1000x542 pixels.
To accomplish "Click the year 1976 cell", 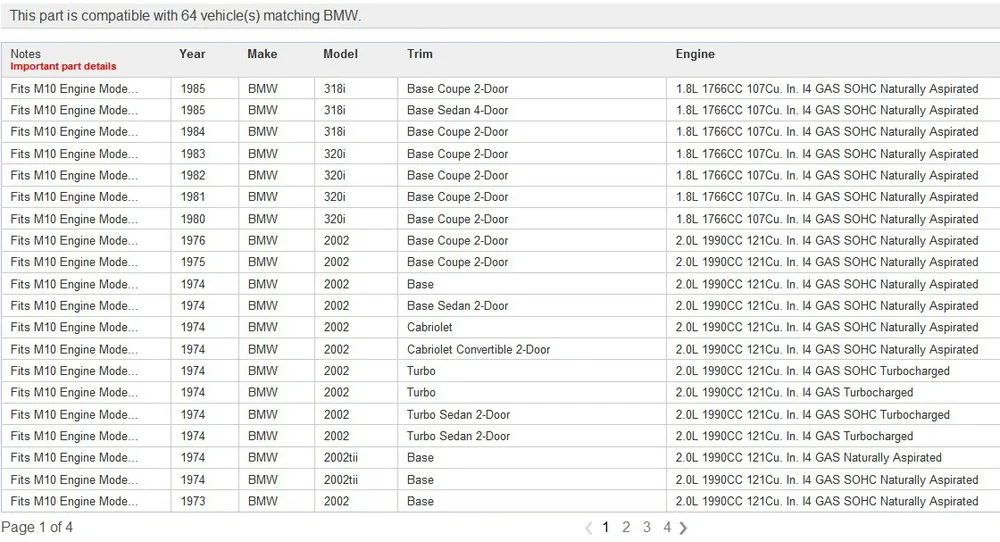I will [x=193, y=240].
